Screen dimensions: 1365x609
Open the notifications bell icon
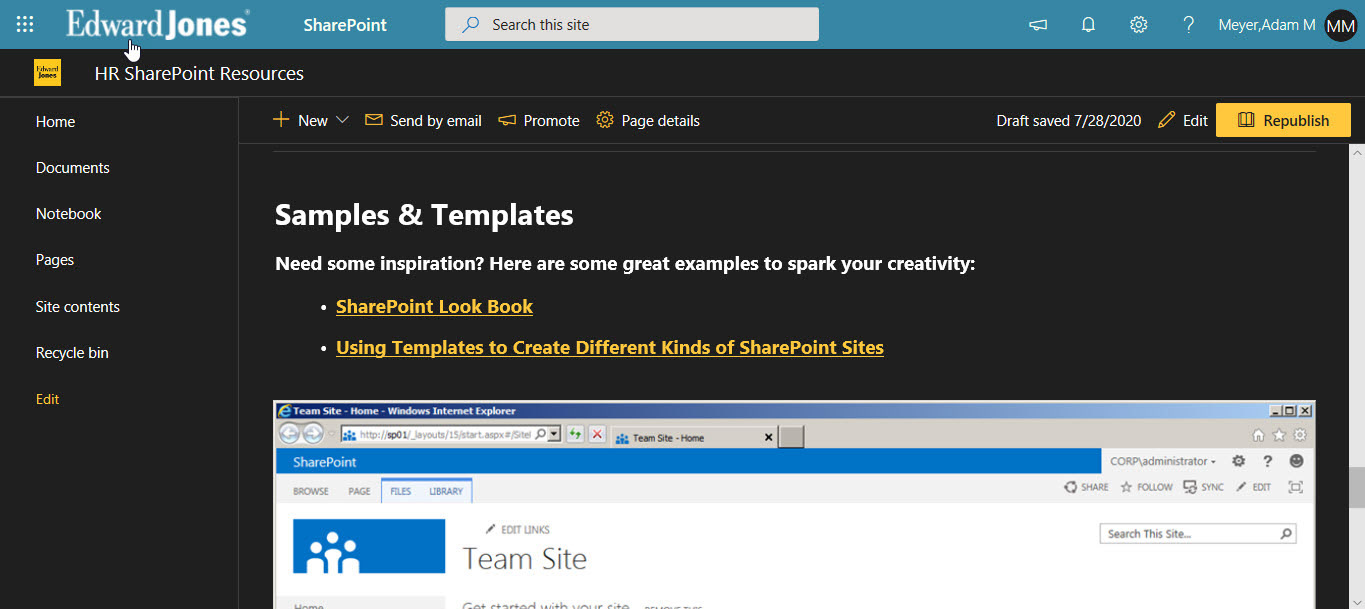(x=1089, y=25)
